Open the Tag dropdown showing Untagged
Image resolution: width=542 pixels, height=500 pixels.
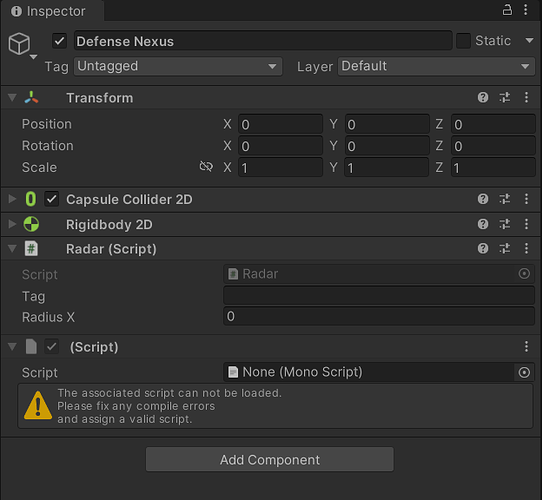click(x=178, y=66)
